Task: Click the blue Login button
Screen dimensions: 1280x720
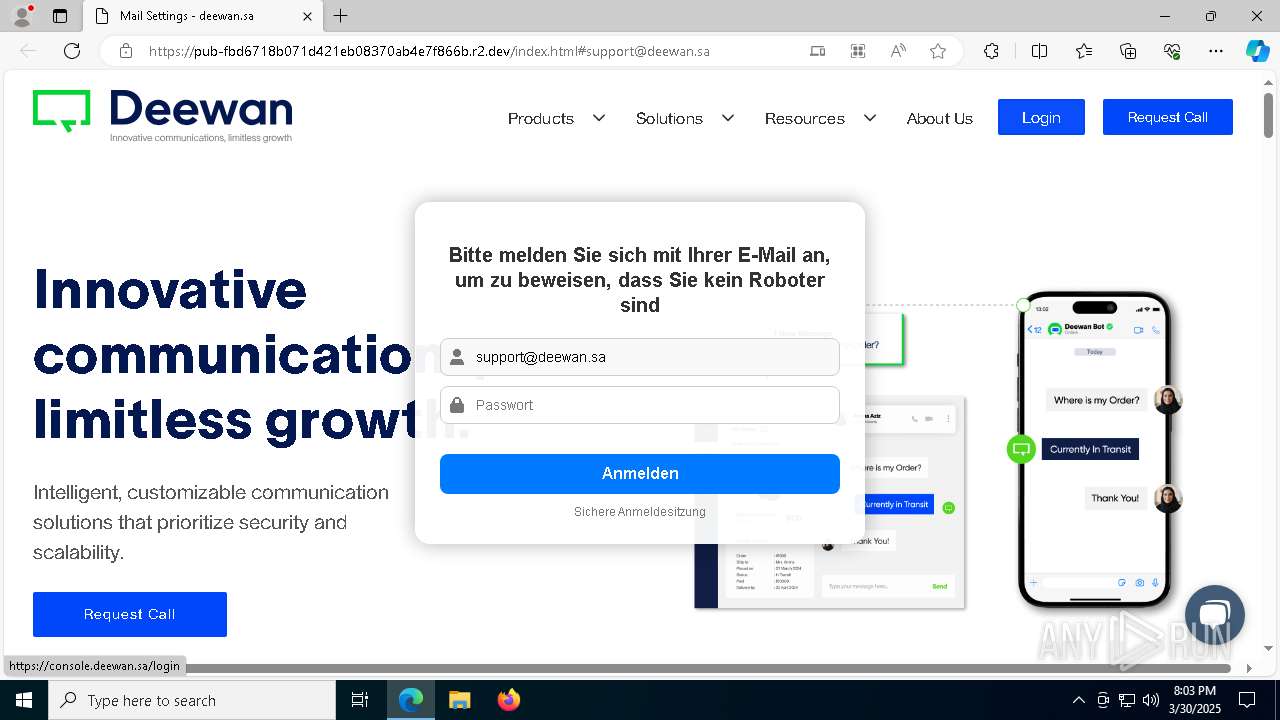Action: 1041,117
